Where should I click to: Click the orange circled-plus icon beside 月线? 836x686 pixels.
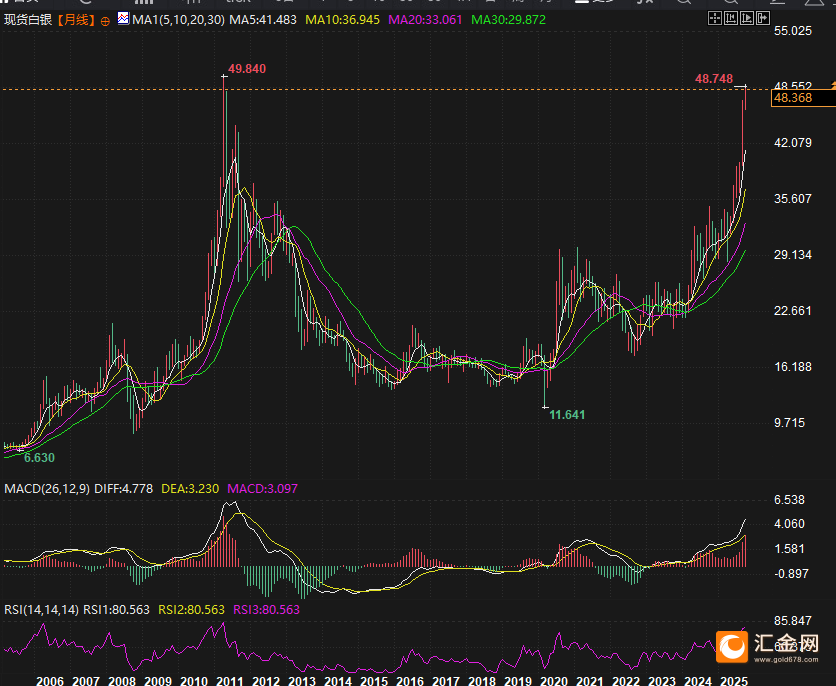(106, 20)
